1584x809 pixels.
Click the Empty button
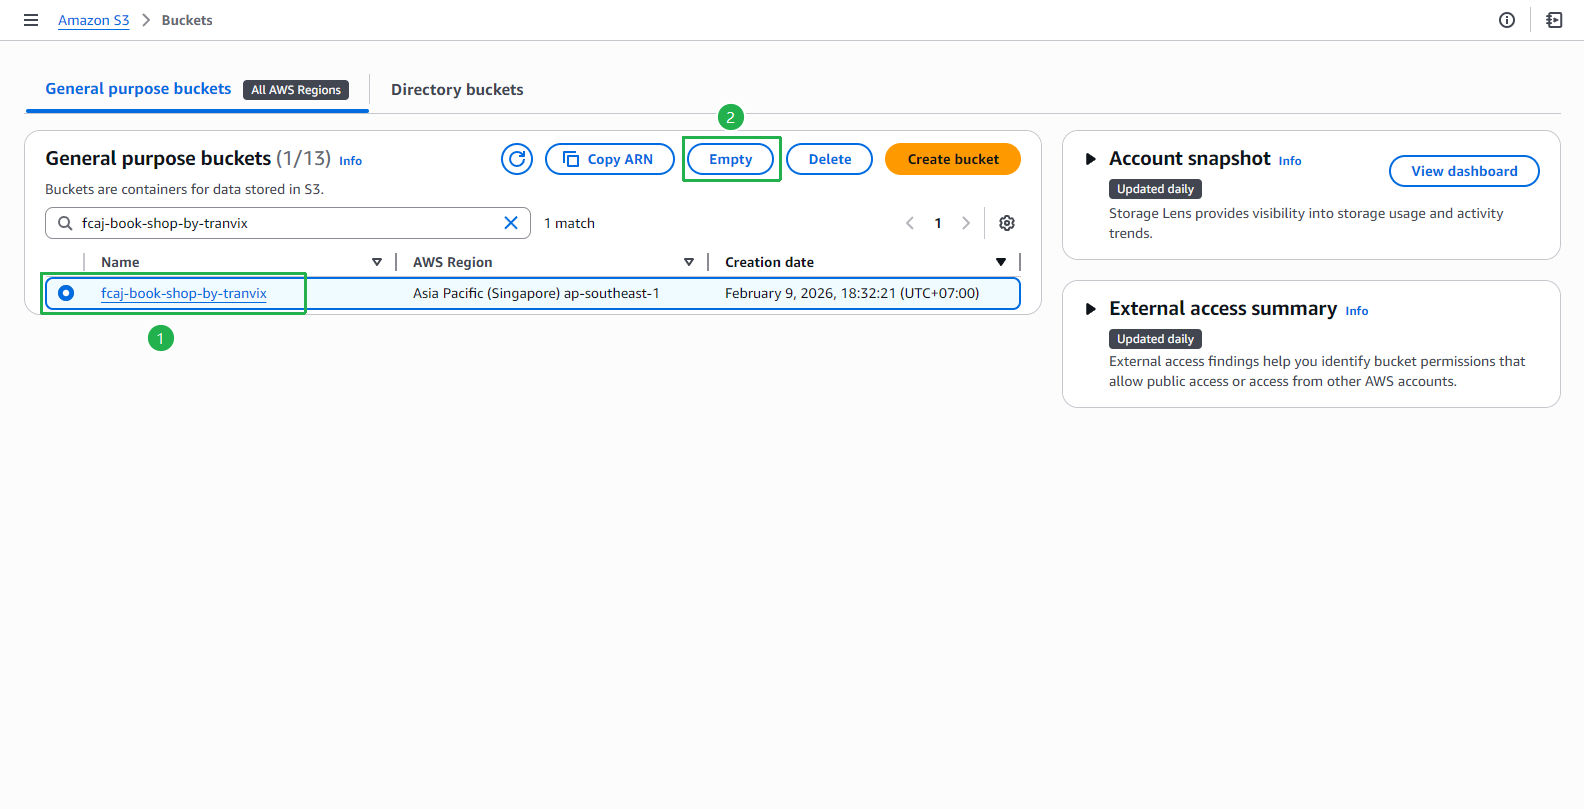731,159
